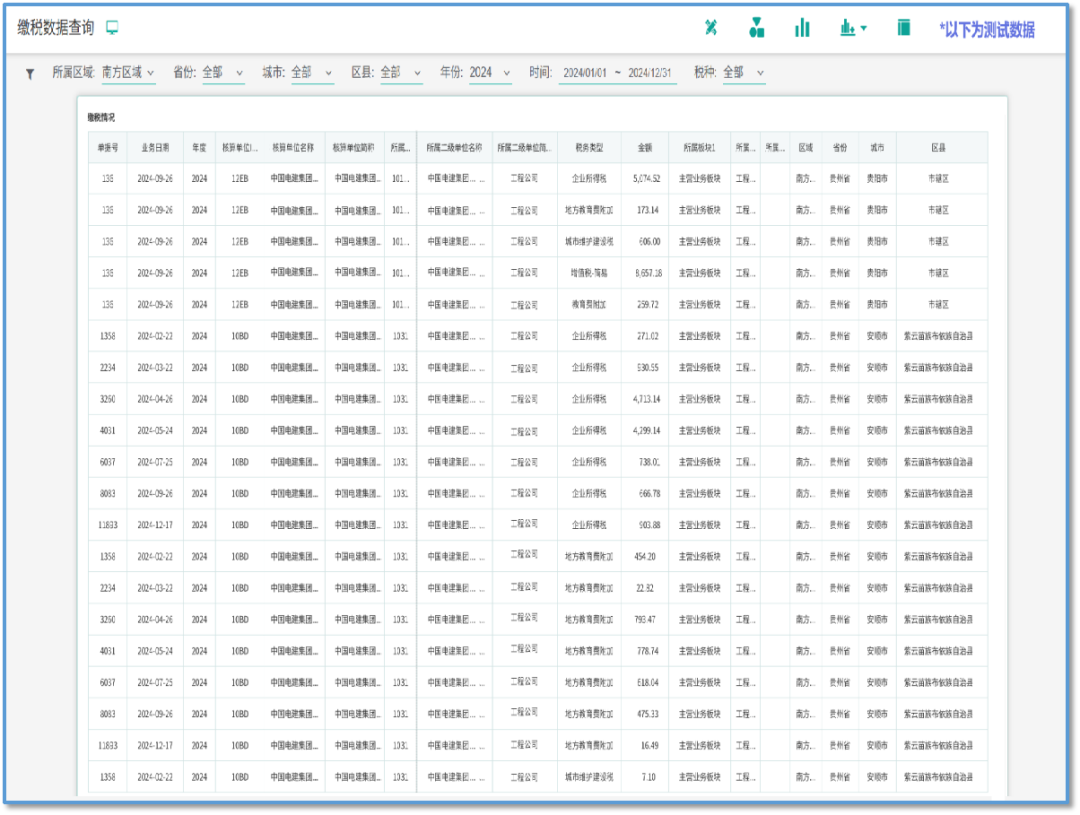Click the shapes hierarchy icon in top toolbar
1080x815 pixels.
(x=756, y=28)
